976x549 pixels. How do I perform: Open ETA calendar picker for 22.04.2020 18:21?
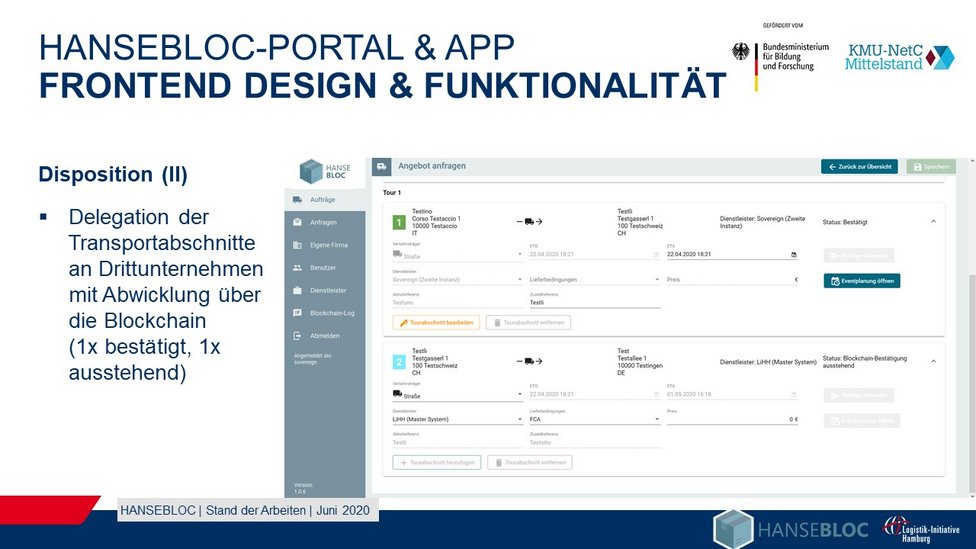point(794,255)
